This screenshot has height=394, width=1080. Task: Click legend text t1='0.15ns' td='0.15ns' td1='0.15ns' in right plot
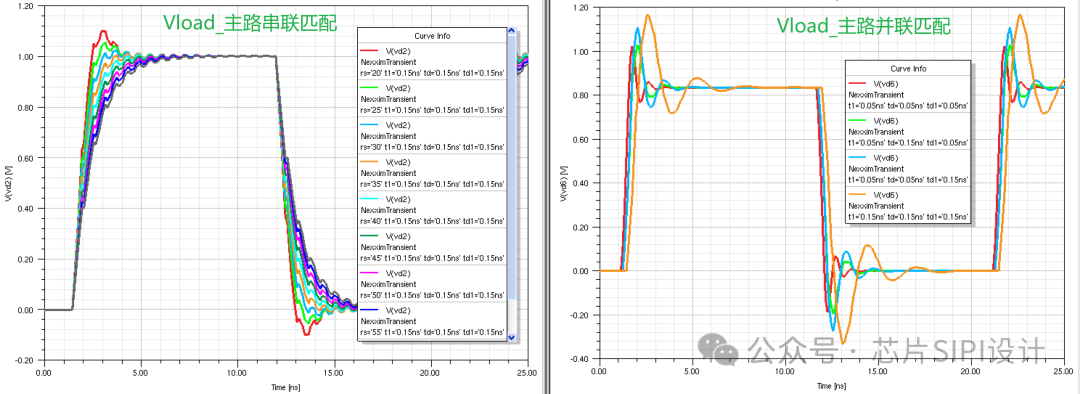[x=908, y=216]
